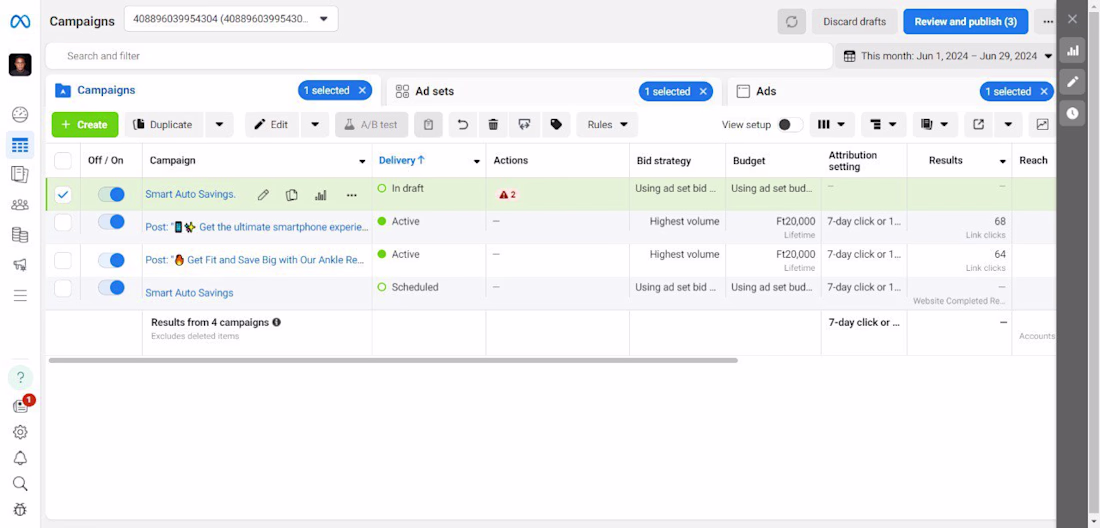Open Notifications bell icon

pyautogui.click(x=20, y=458)
